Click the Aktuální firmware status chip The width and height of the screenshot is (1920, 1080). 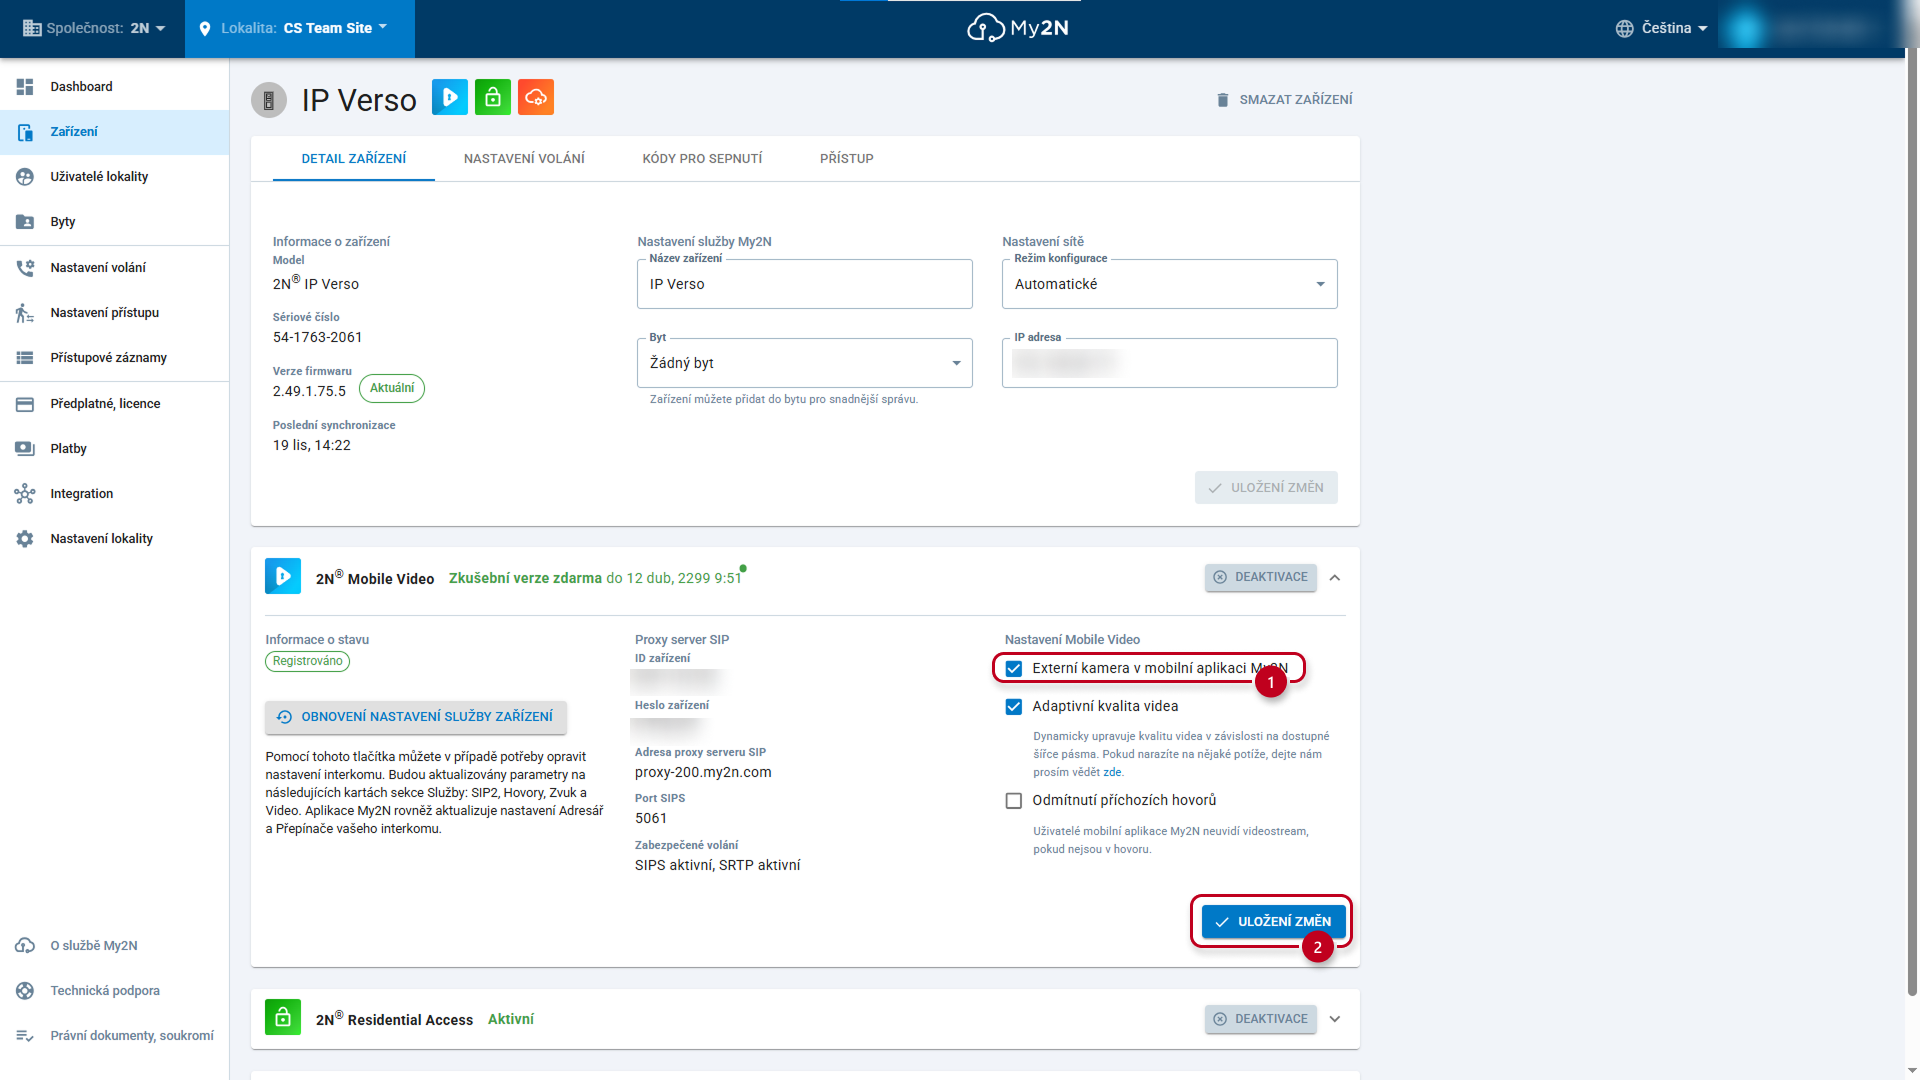tap(392, 388)
